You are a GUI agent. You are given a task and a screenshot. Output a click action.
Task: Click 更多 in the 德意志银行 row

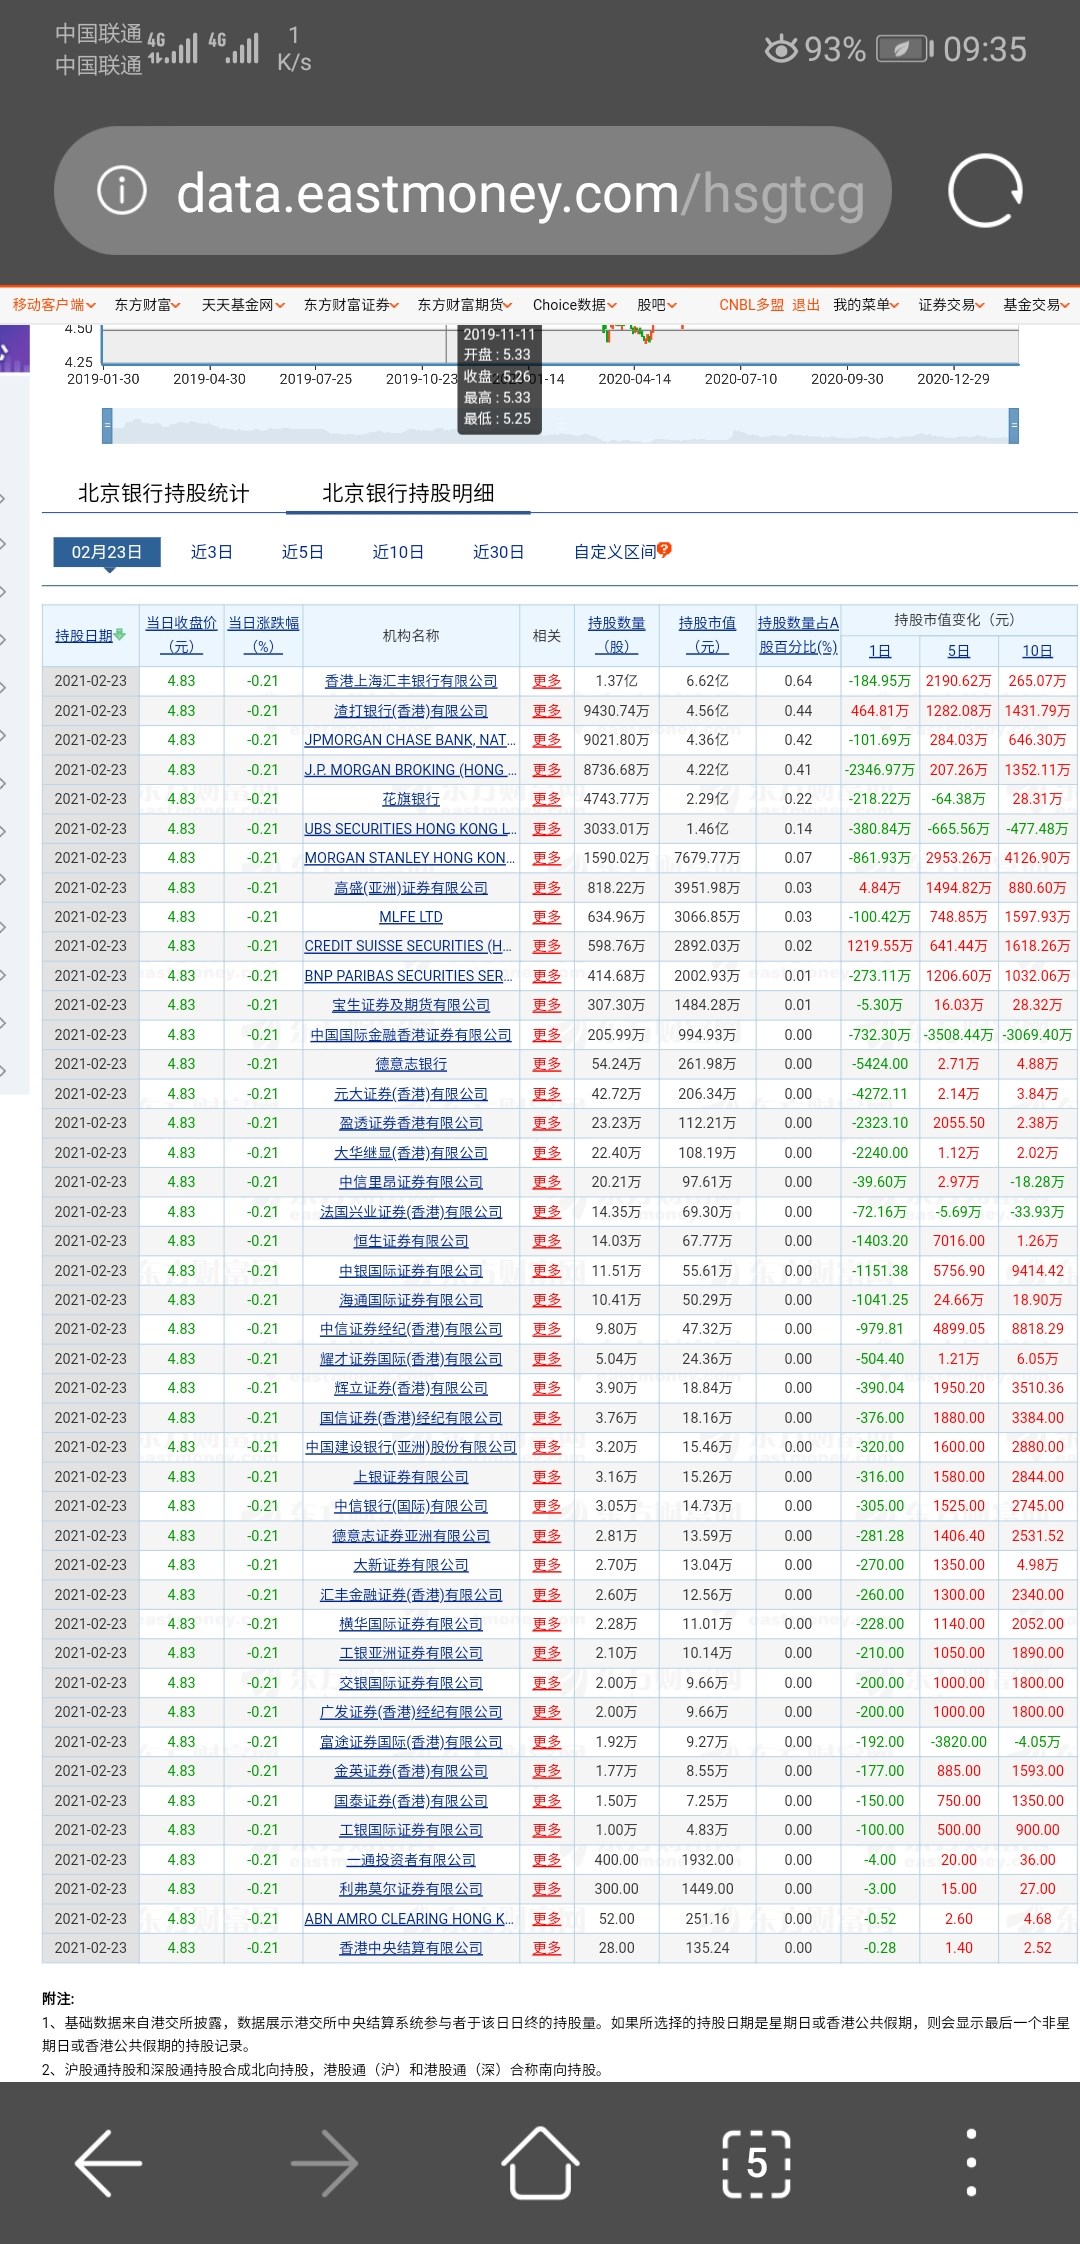click(547, 1064)
